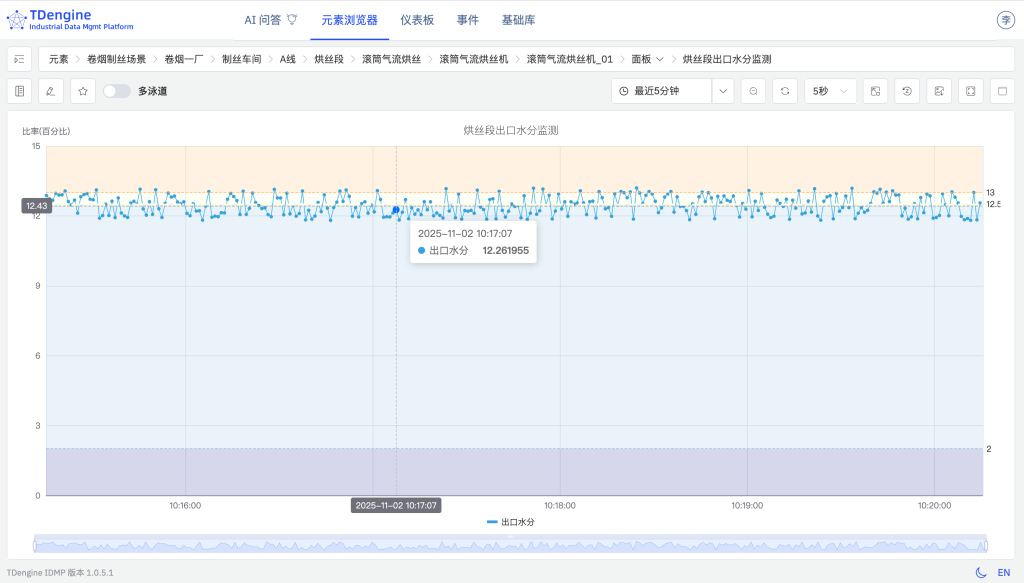Enable the 多泳道 multi-lane toggle

[x=117, y=90]
